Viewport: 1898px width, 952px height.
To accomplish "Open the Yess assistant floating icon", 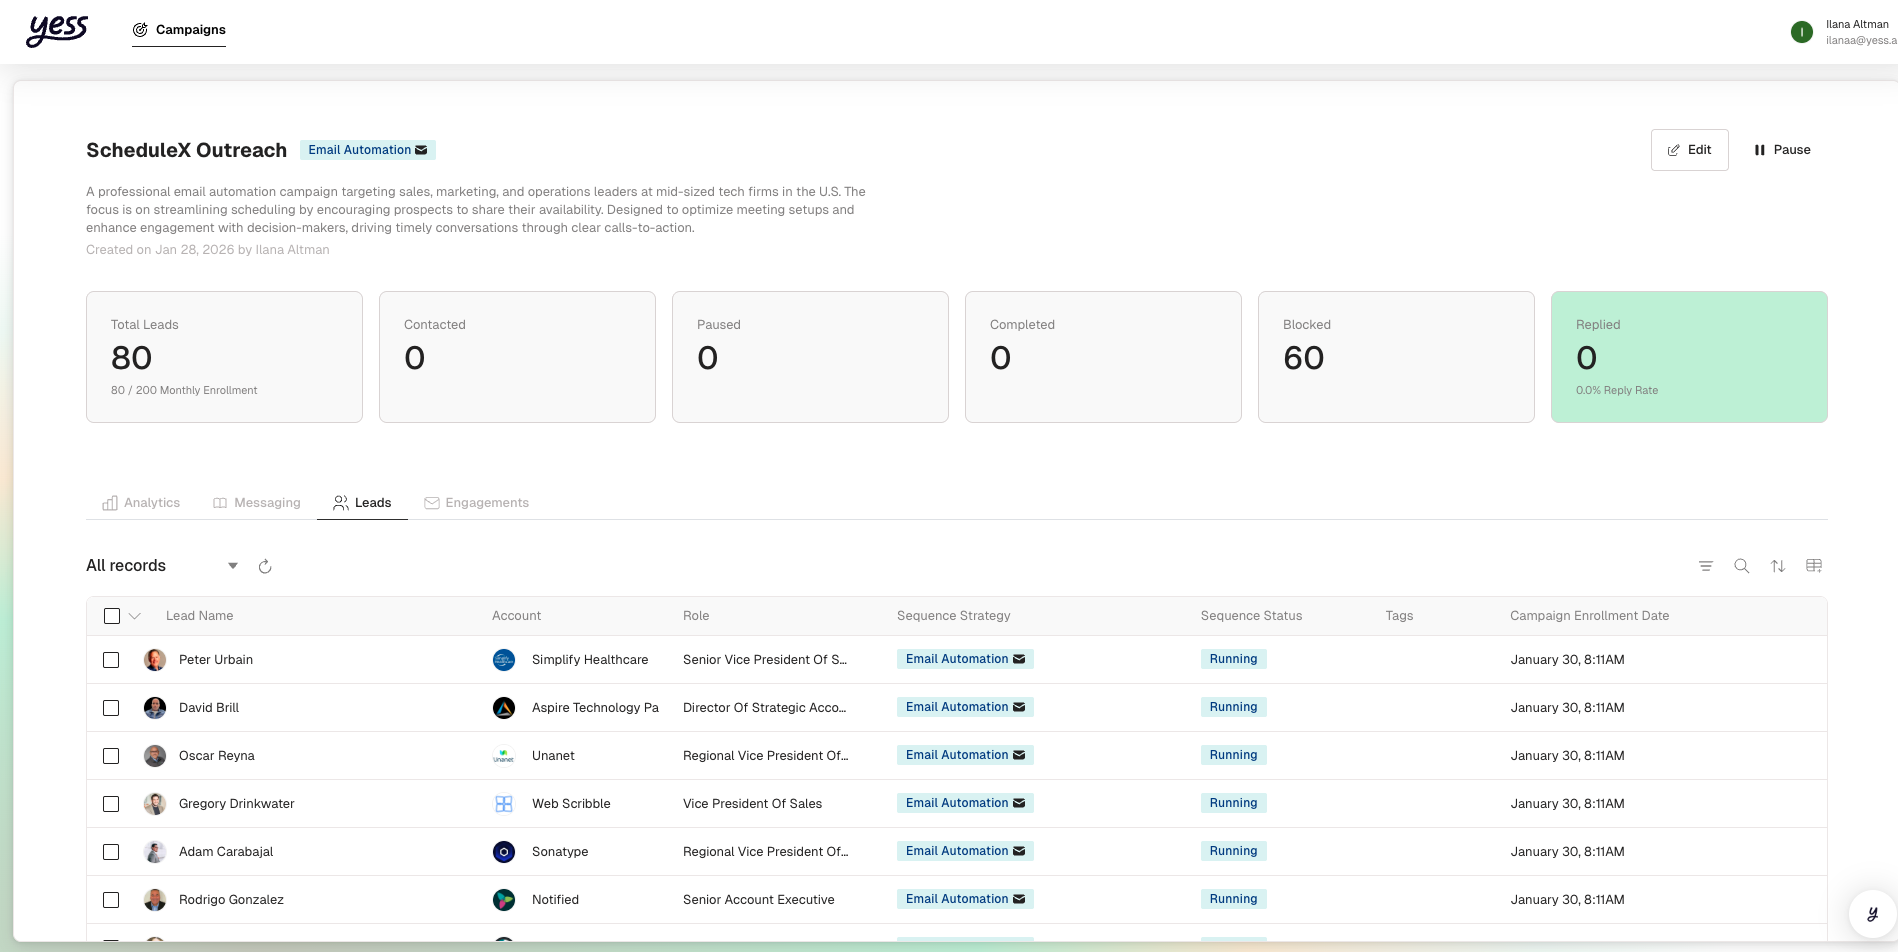I will pos(1872,914).
